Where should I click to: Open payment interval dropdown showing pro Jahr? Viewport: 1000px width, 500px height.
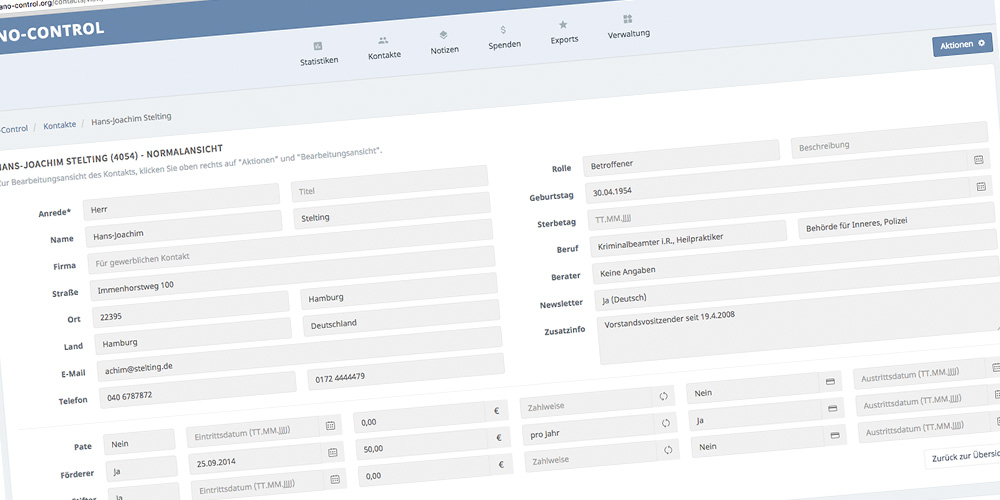tap(599, 429)
